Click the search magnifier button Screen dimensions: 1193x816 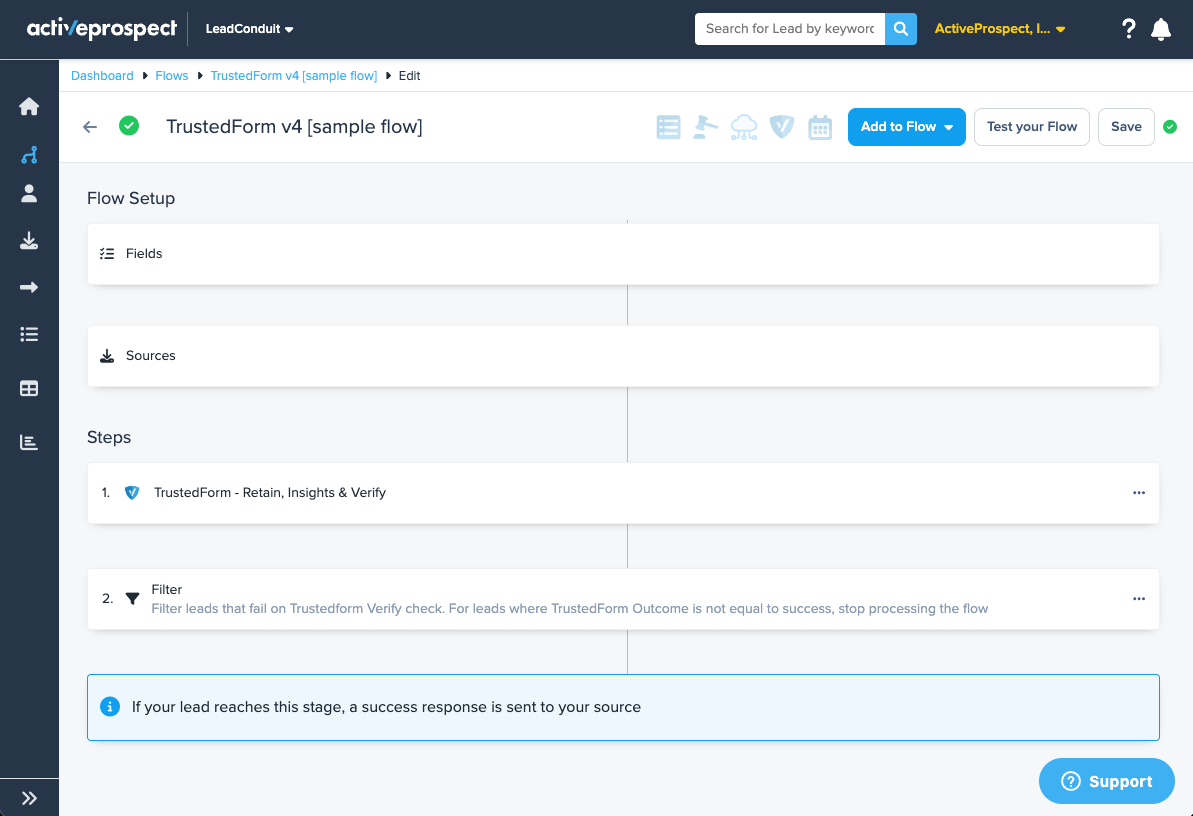click(901, 29)
